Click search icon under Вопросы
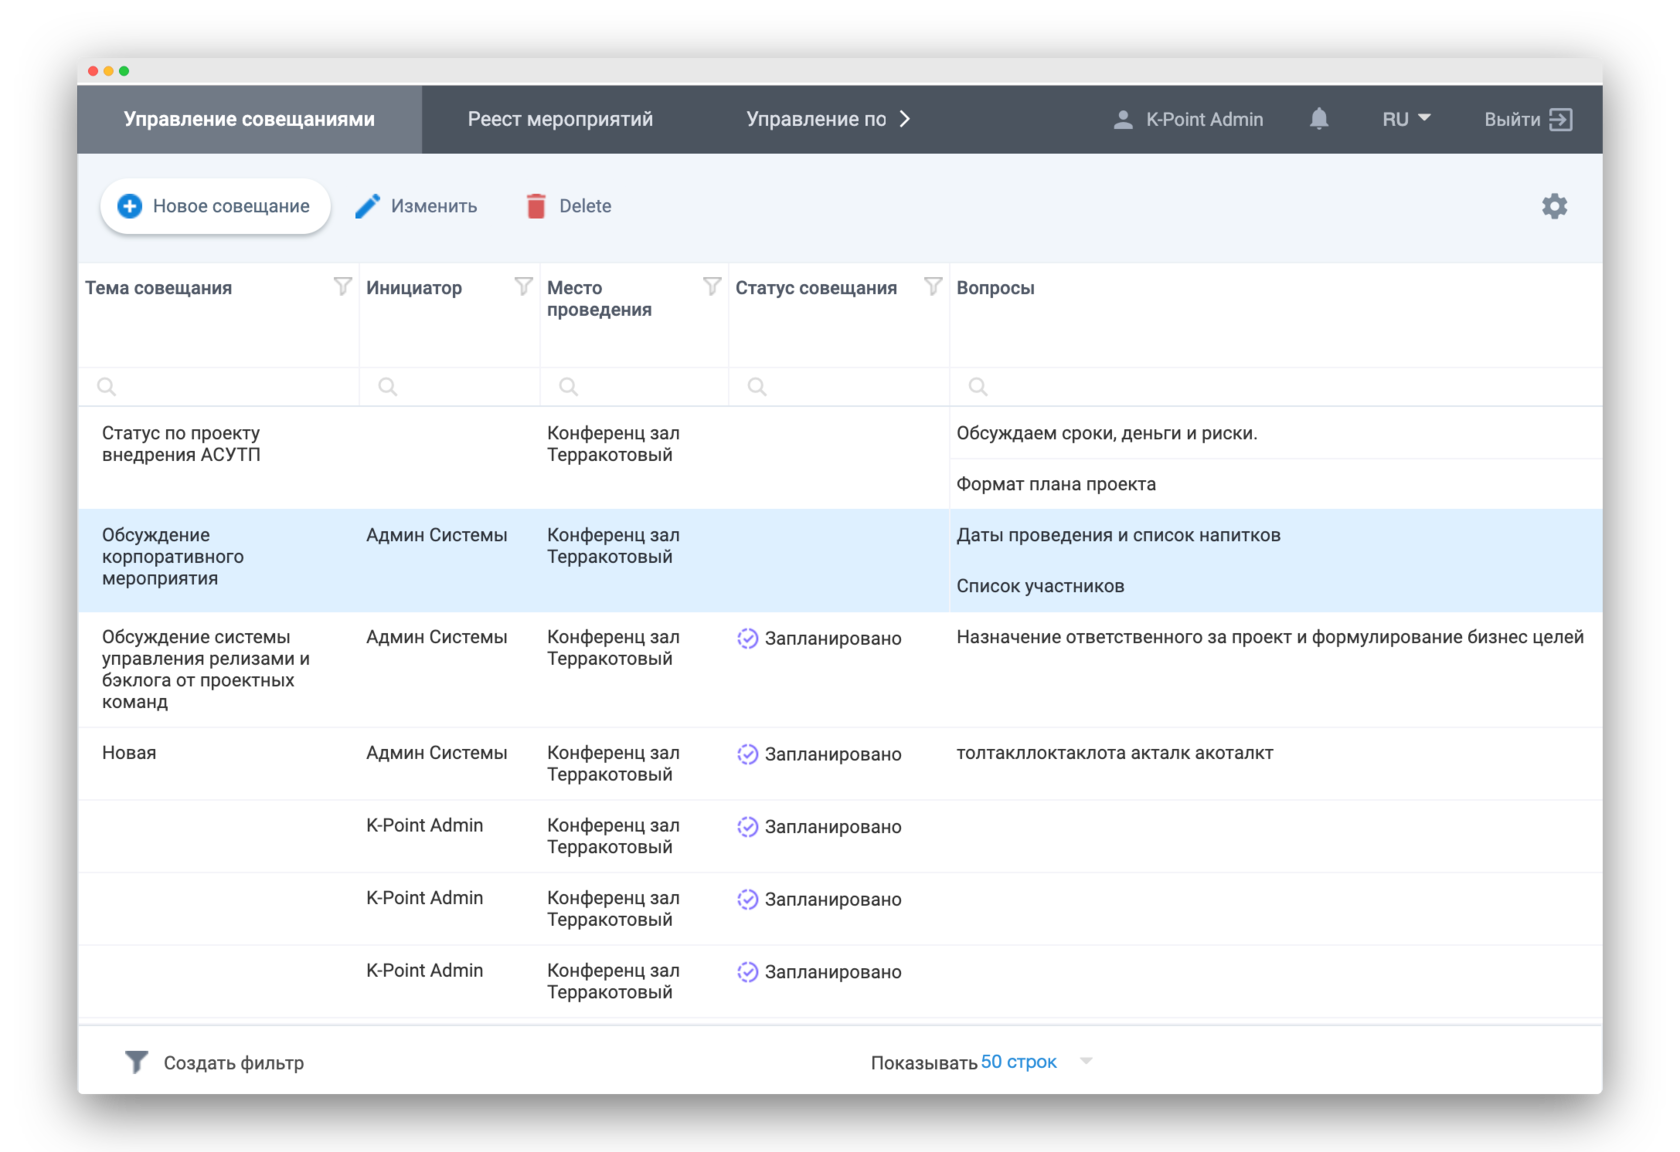The image size is (1680, 1152). pyautogui.click(x=978, y=386)
